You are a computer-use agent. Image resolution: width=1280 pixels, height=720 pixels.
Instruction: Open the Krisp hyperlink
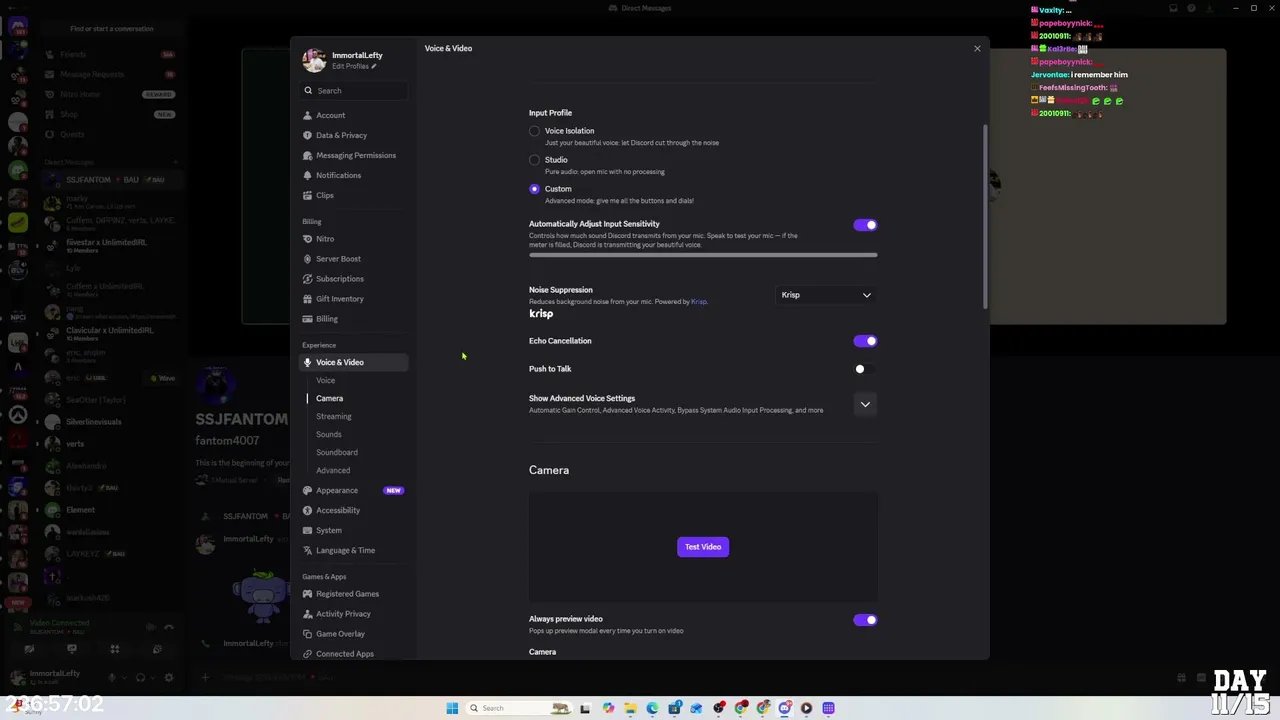(x=698, y=301)
